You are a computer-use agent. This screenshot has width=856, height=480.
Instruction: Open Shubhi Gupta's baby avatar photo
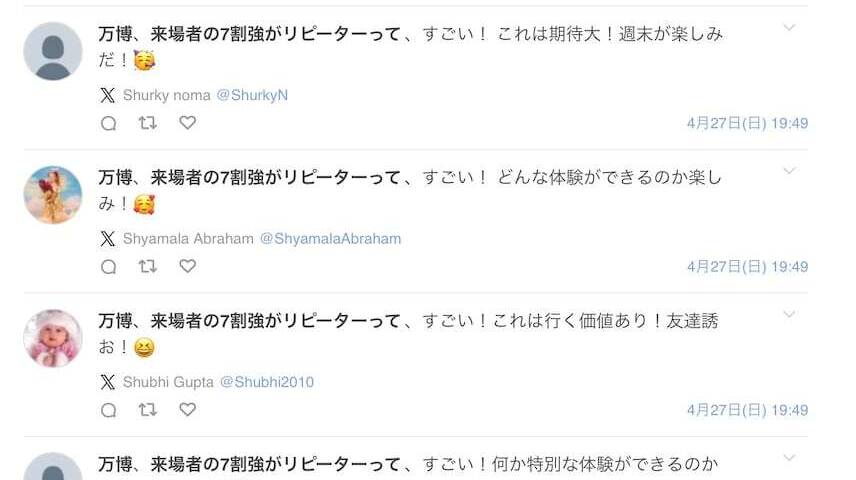(53, 339)
